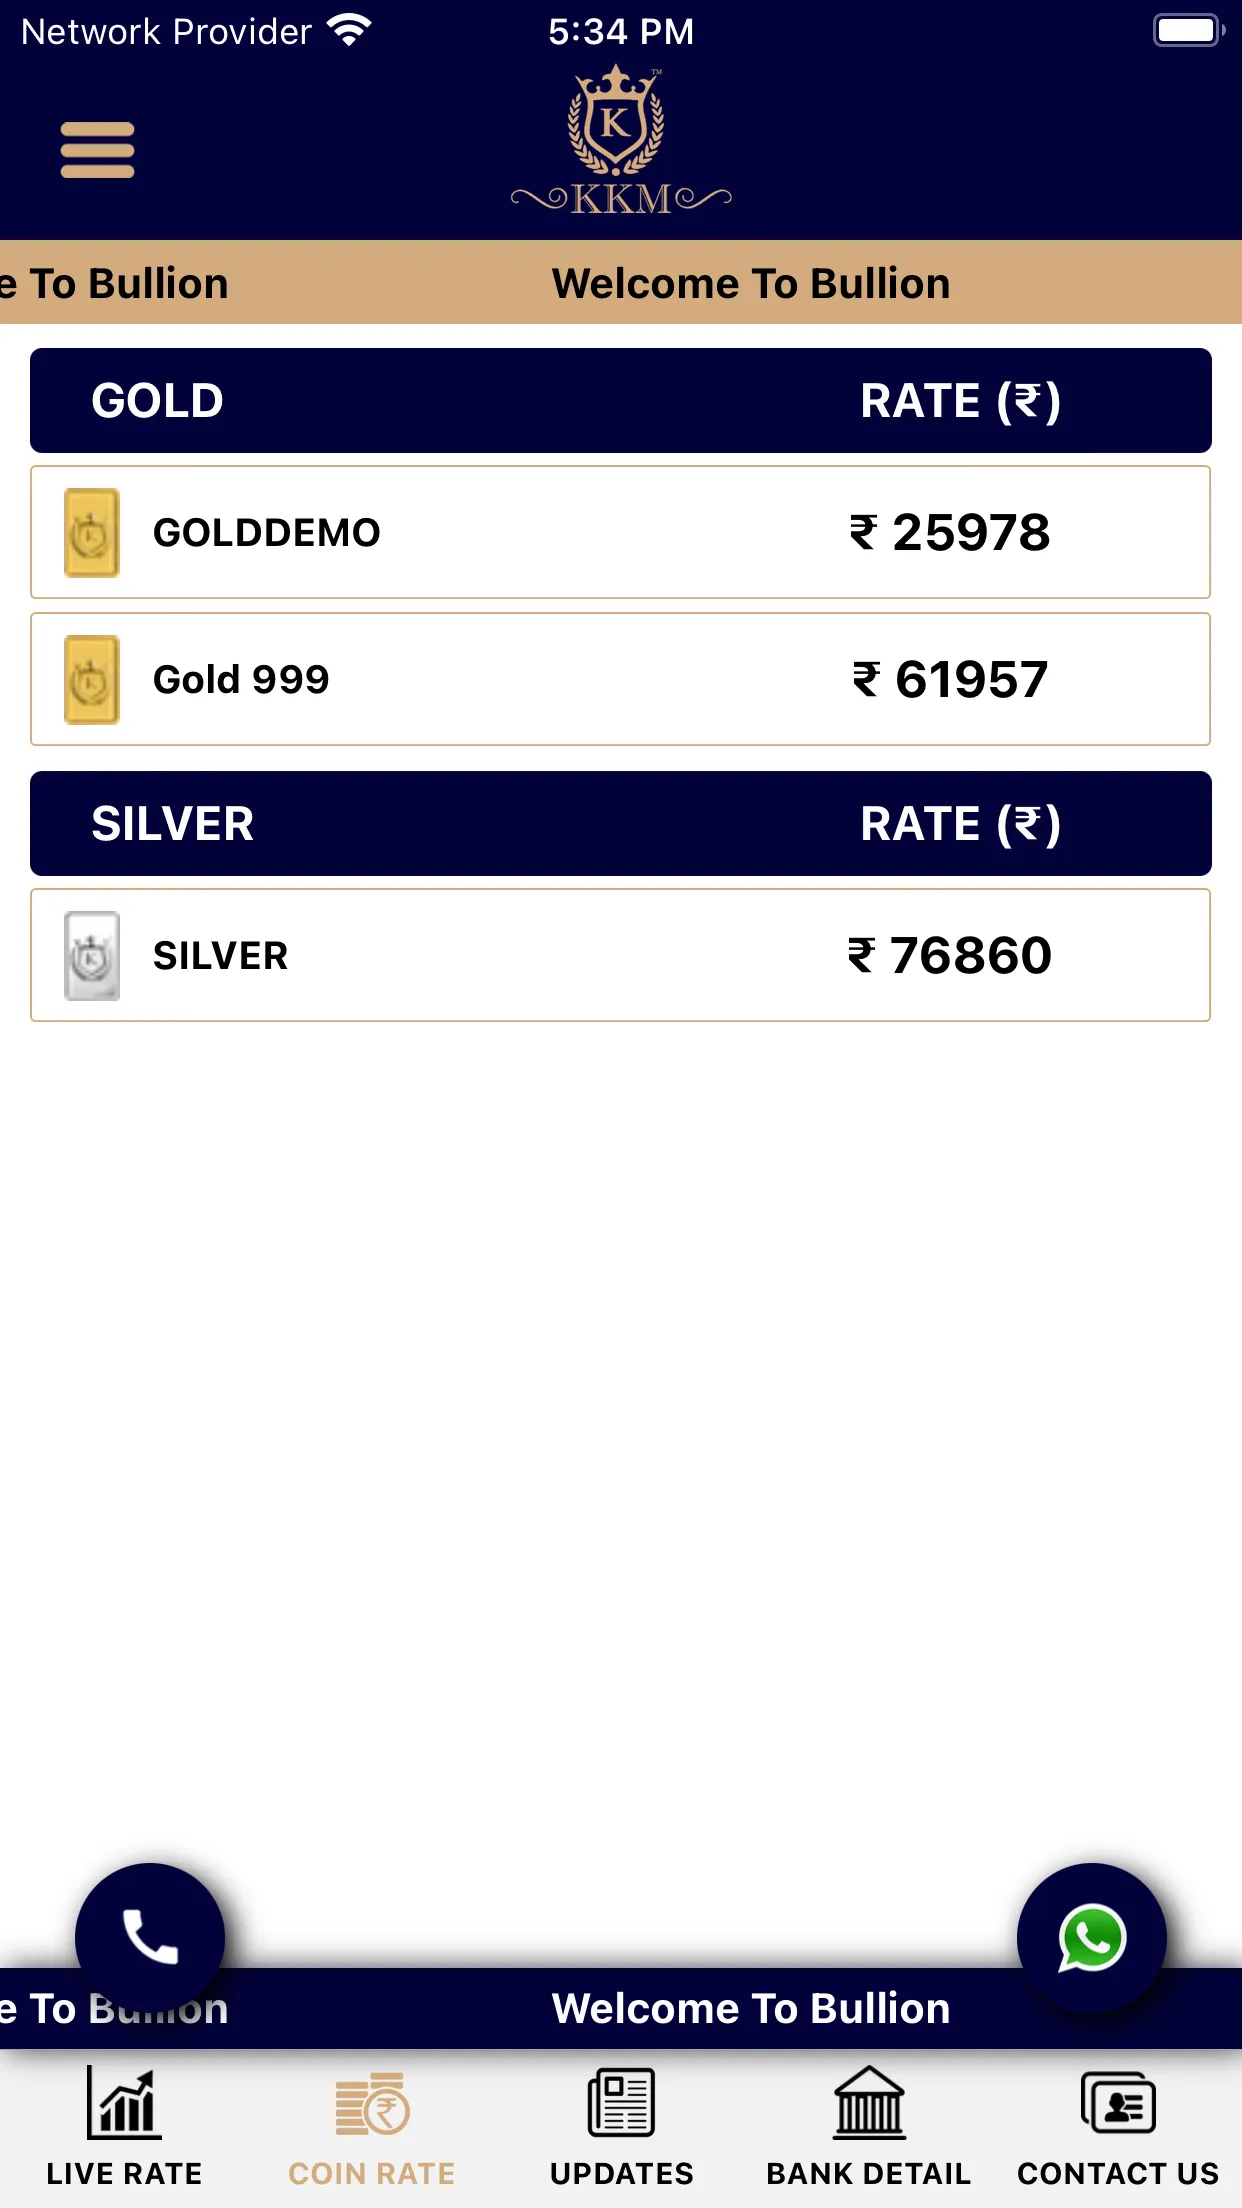Screen dimensions: 1242x2208
Task: Tap the bottom Welcome To Bullion ticker
Action: point(621,2009)
